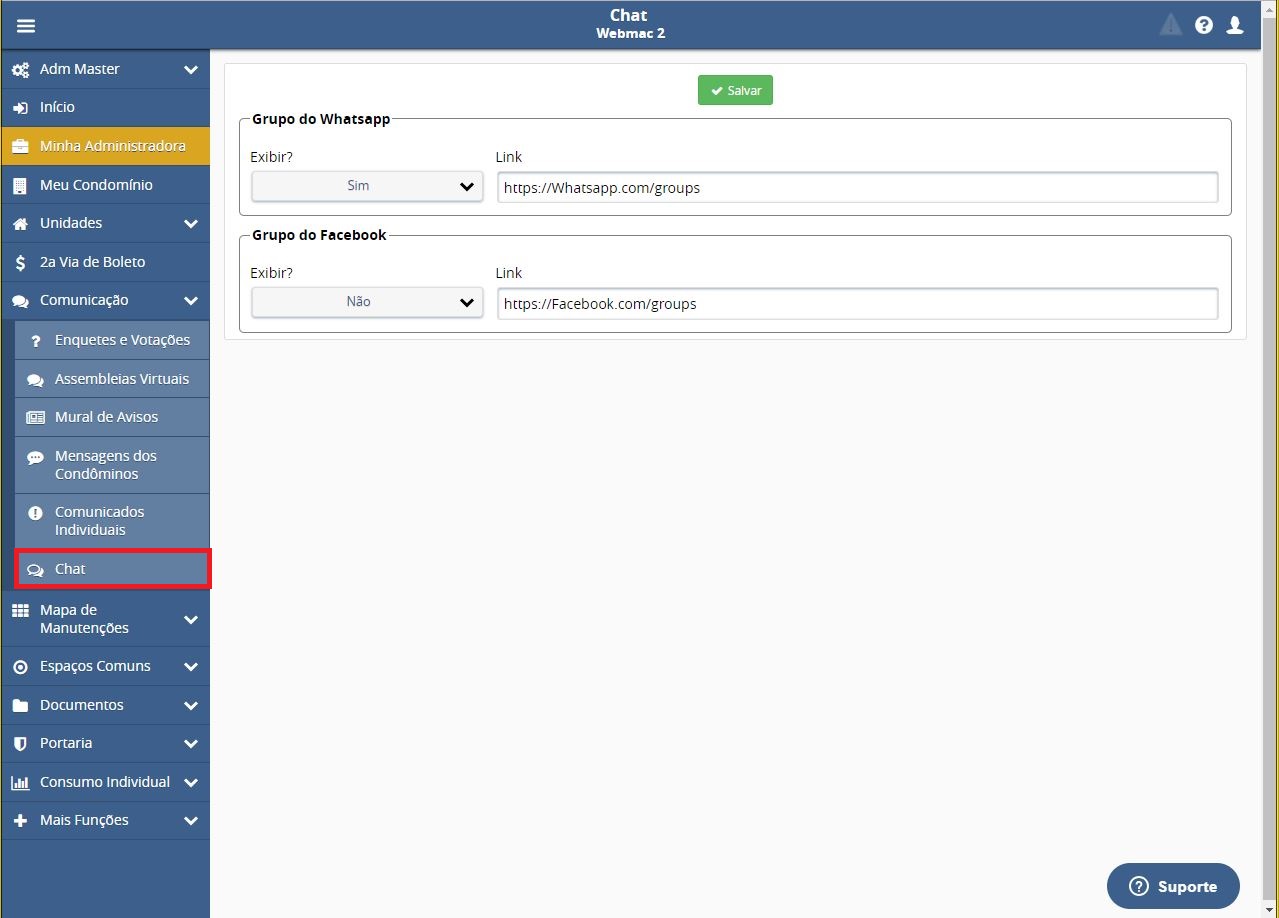Open Mural de Avisos submenu item
The image size is (1279, 918).
(x=112, y=418)
